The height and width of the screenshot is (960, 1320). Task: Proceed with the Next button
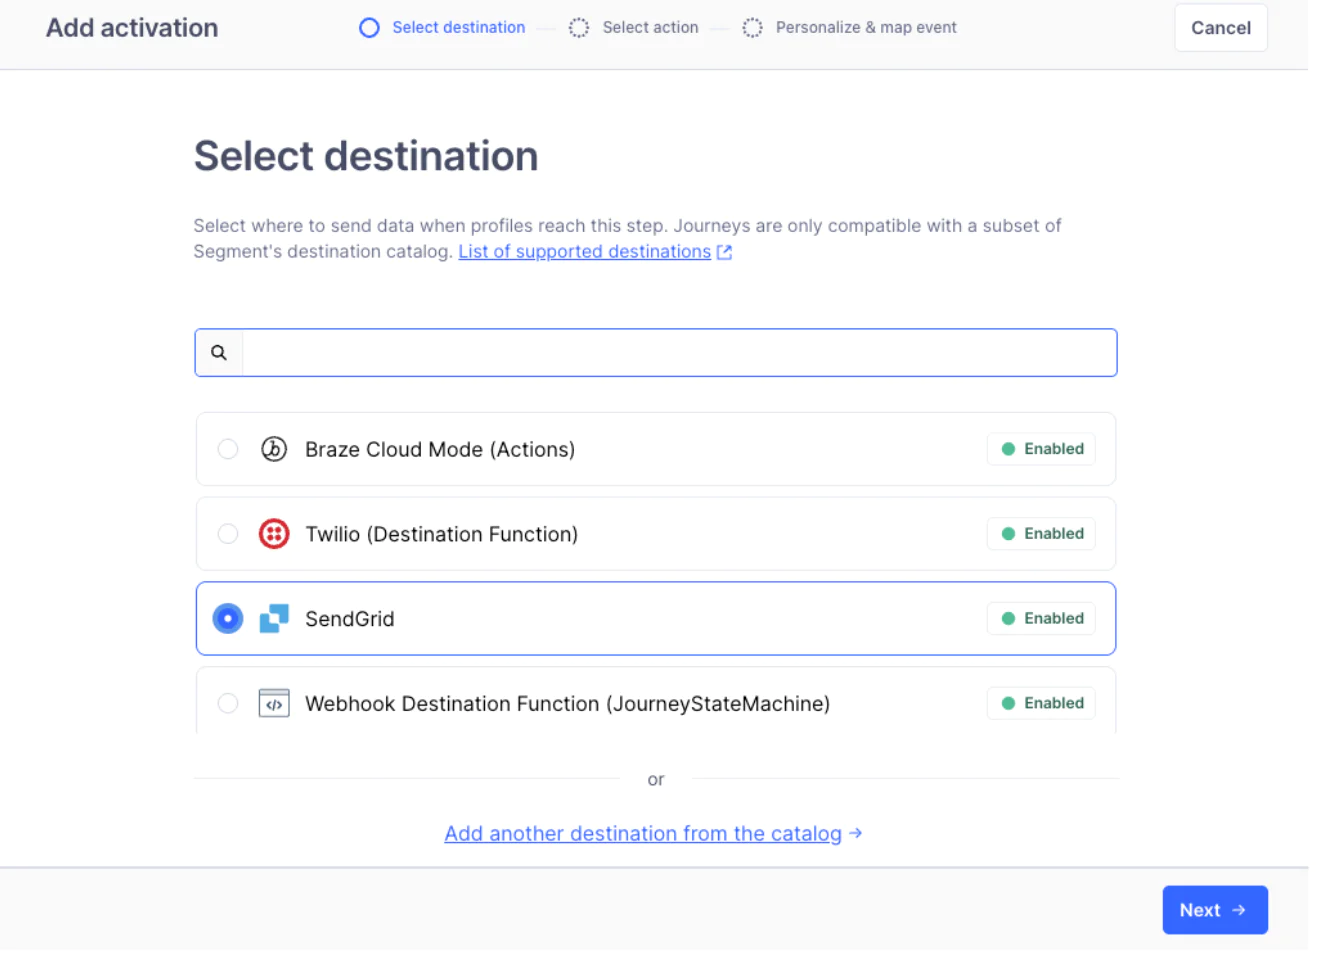pos(1215,910)
